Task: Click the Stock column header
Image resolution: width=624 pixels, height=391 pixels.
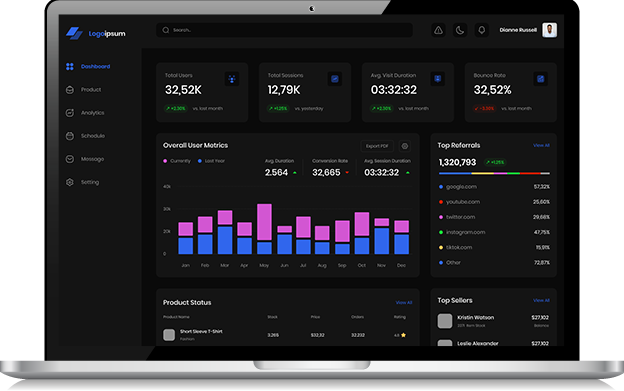Action: (x=273, y=317)
